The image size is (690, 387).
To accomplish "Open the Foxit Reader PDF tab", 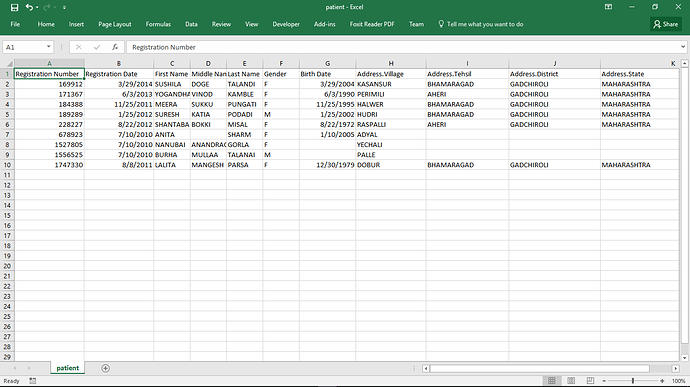I will (x=372, y=24).
